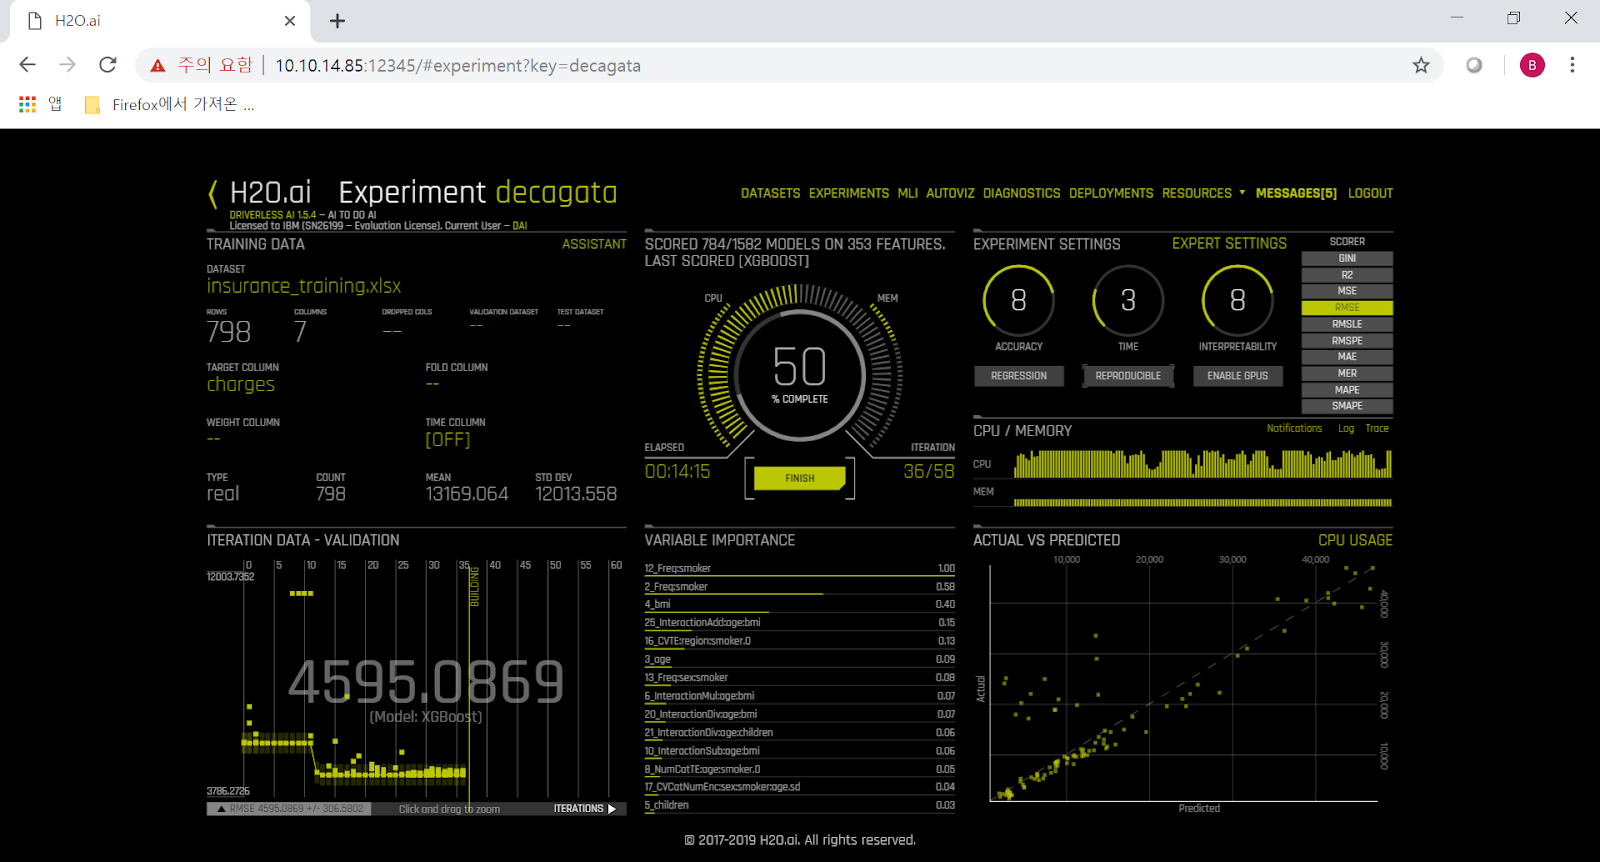Click the back chevron beside H2O.ai logo
This screenshot has width=1600, height=862.
pyautogui.click(x=213, y=194)
